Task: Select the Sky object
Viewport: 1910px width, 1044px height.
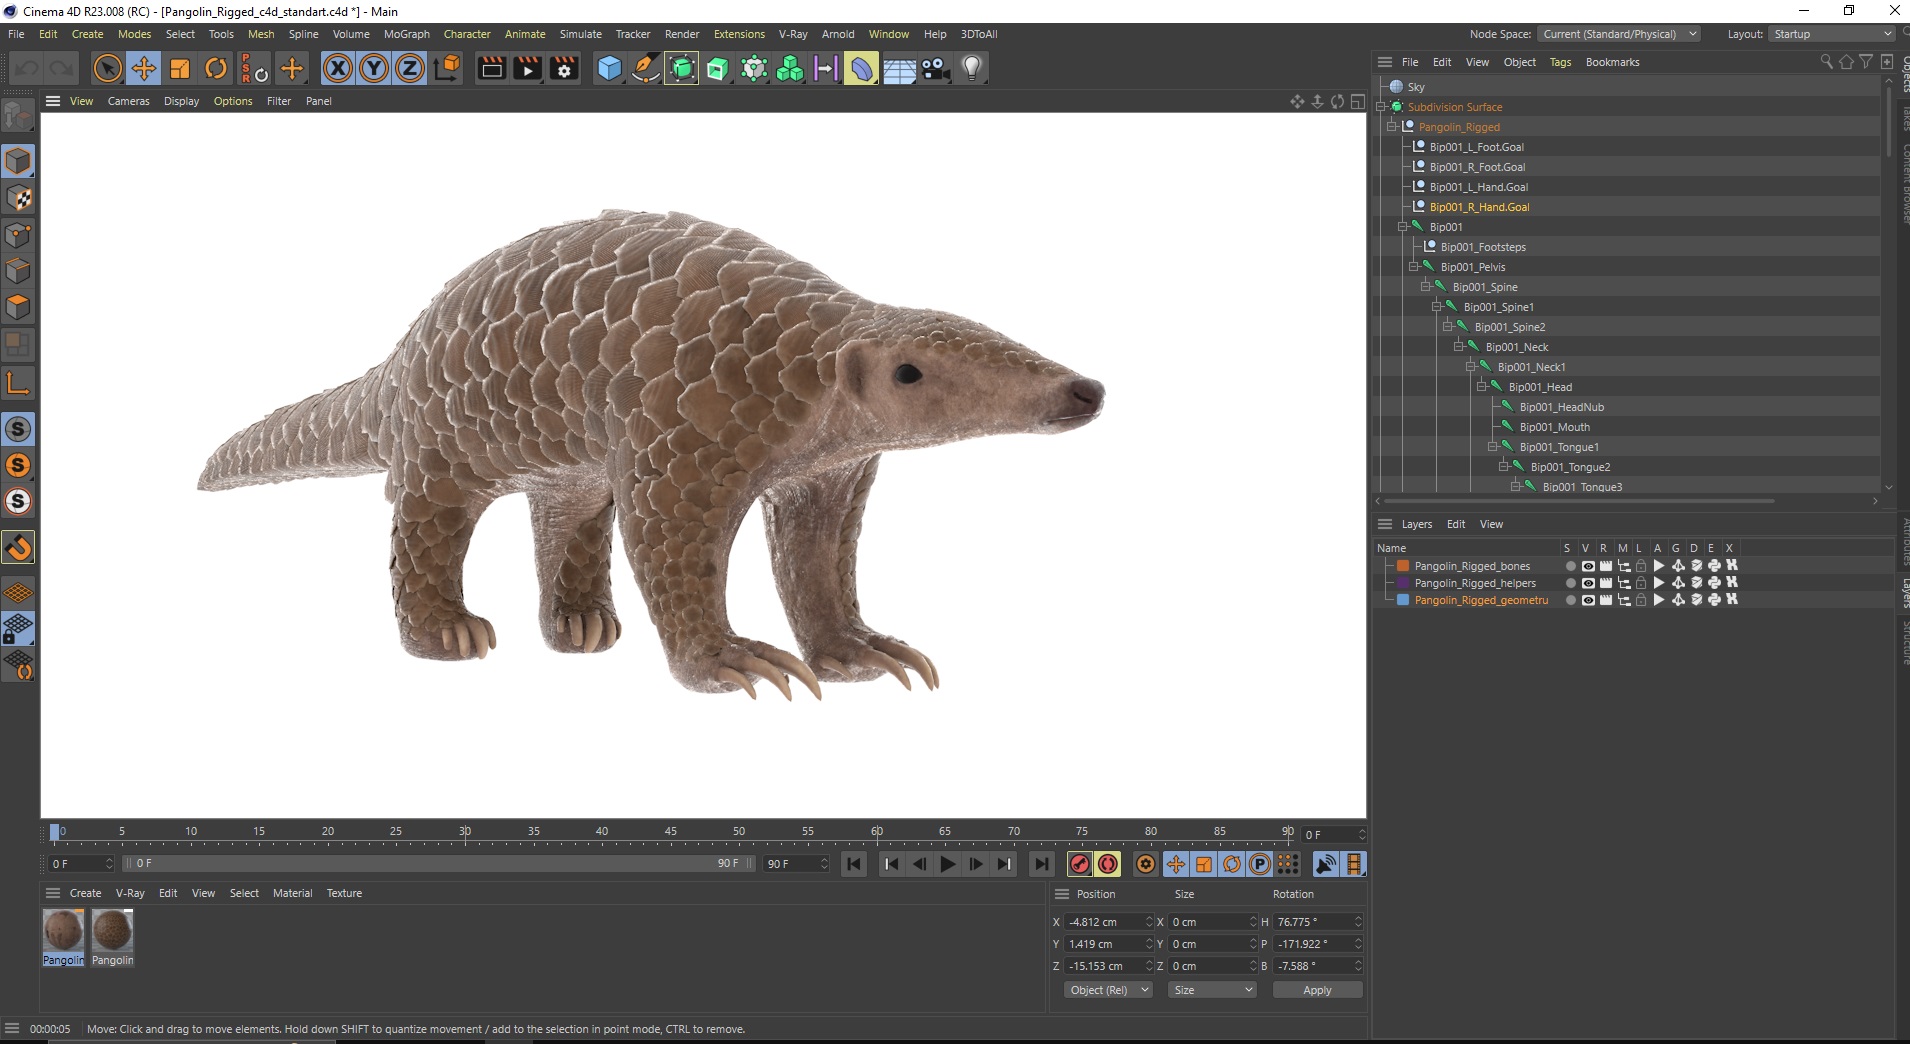Action: point(1415,87)
